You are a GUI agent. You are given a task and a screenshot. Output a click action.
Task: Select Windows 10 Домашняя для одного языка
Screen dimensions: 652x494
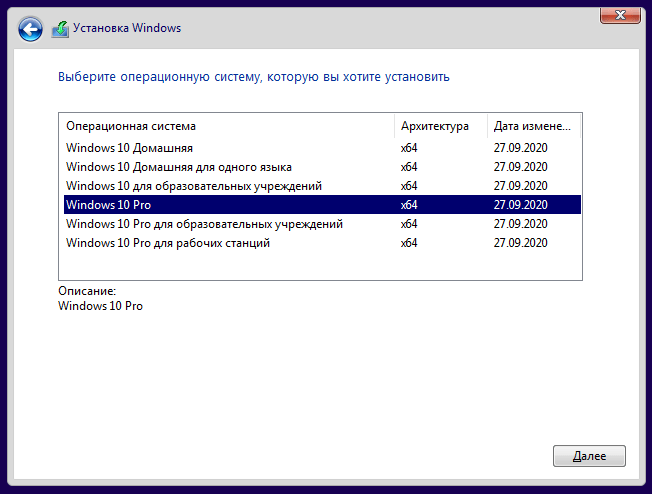click(x=322, y=167)
